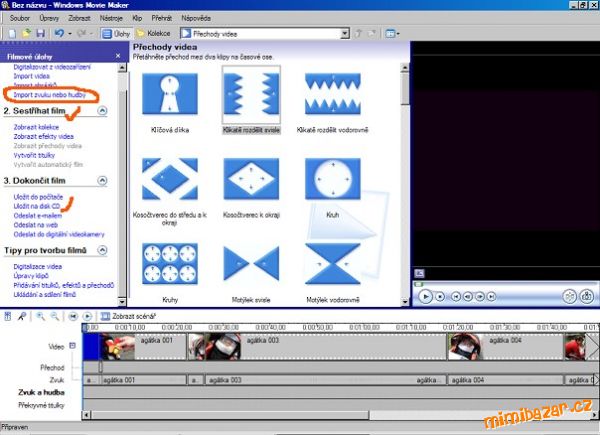Click the Undo arrow in toolbar
The width and height of the screenshot is (600, 435).
58,33
